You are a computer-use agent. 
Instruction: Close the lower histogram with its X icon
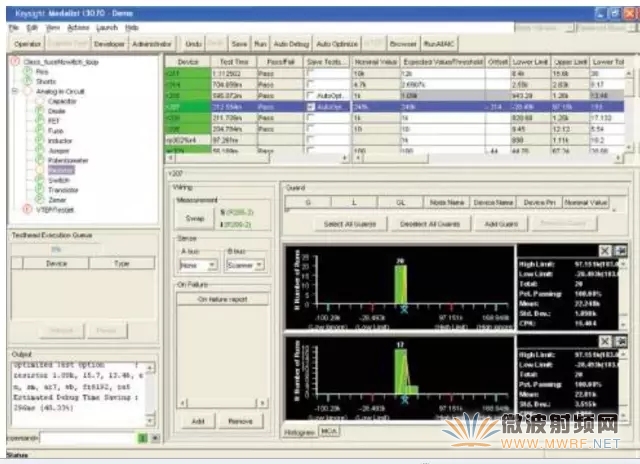pyautogui.click(x=605, y=341)
